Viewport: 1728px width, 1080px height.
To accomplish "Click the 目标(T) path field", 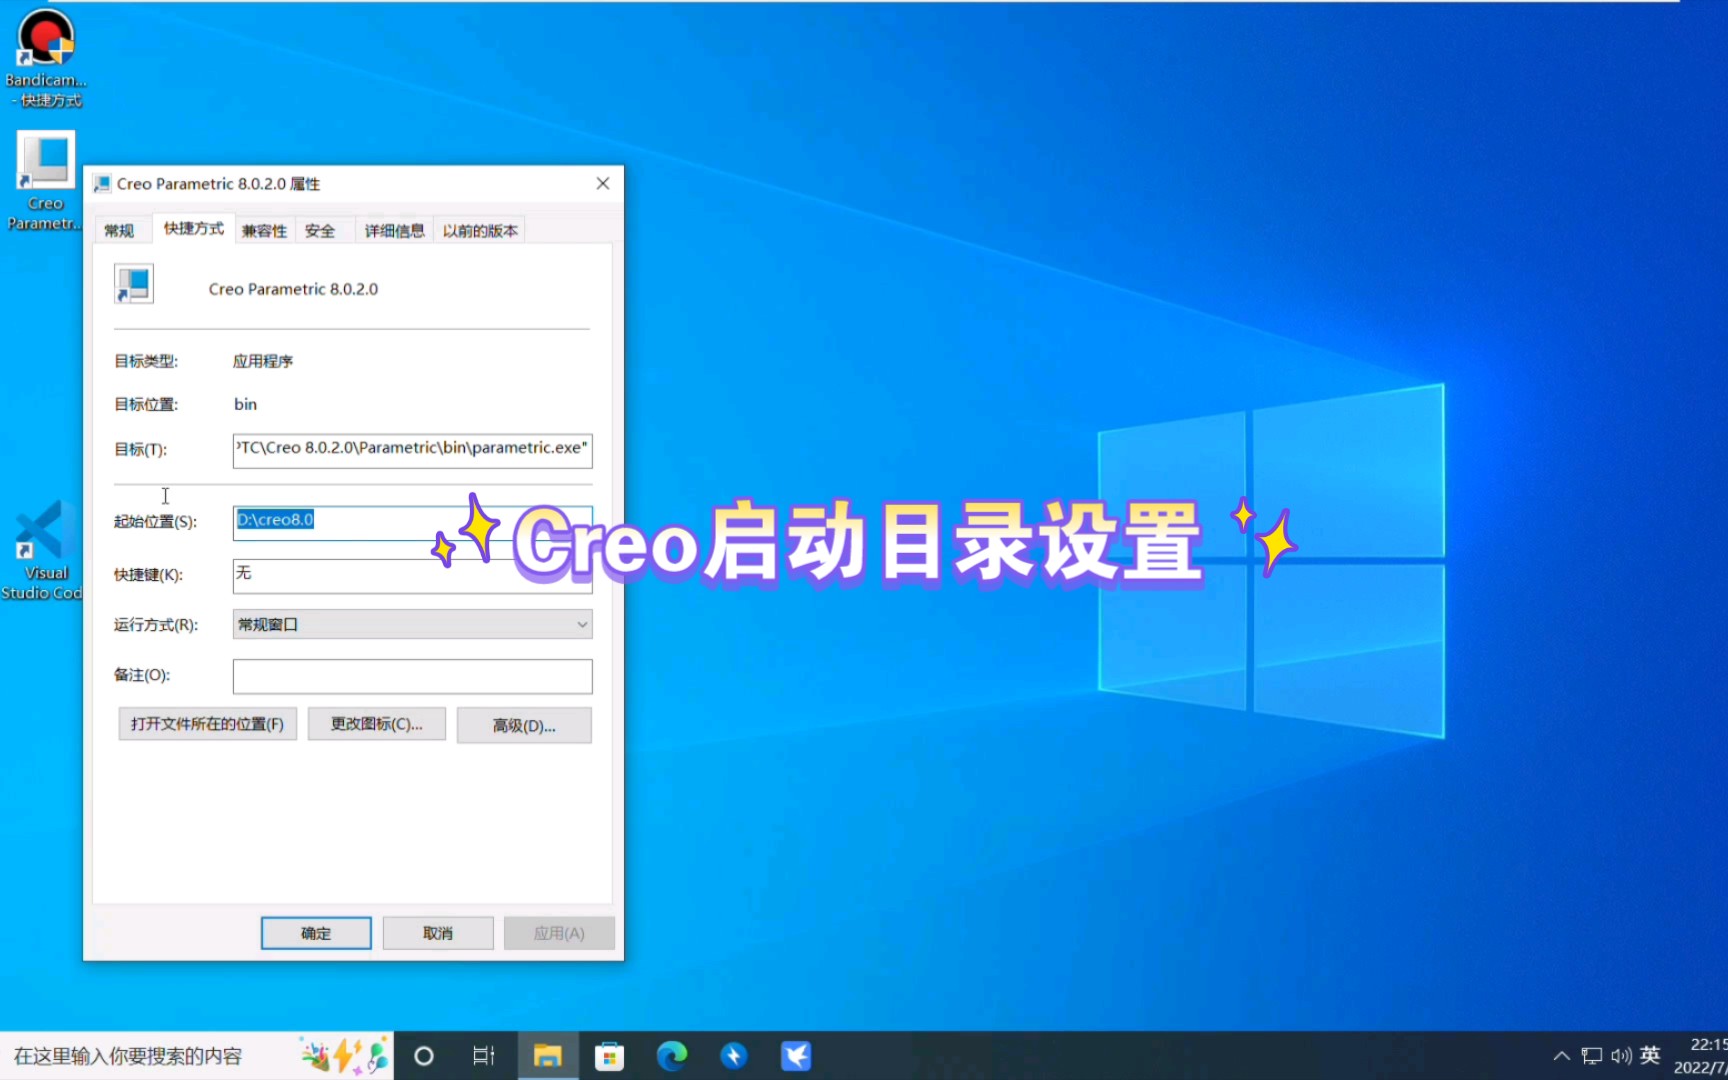I will (412, 450).
